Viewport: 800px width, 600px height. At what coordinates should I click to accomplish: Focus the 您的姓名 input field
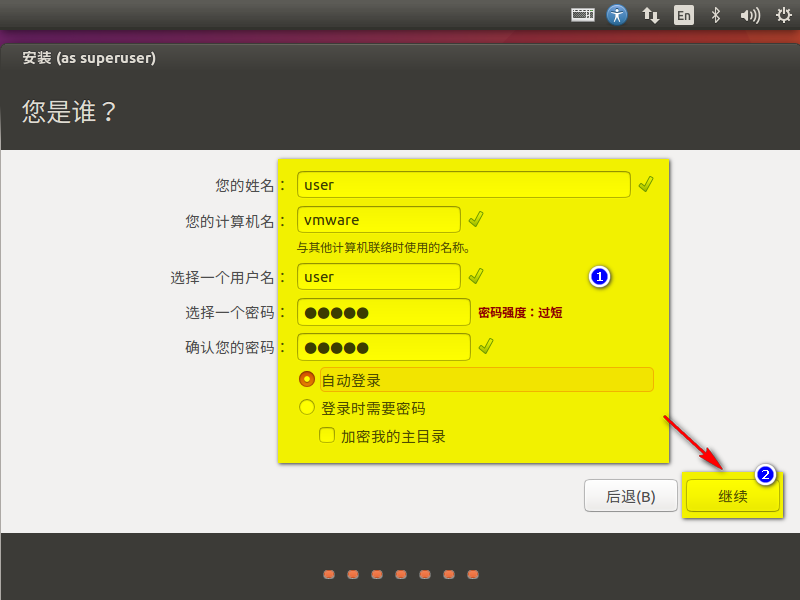point(463,185)
